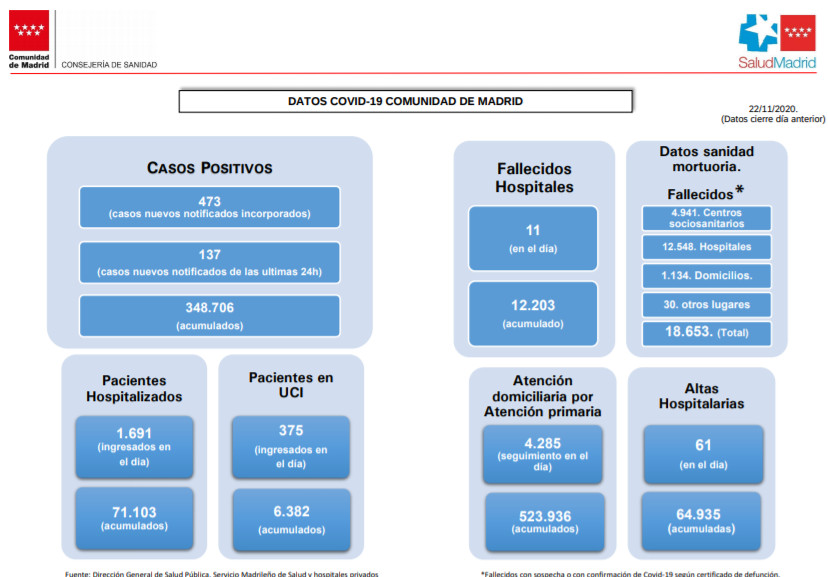Select the 12.203 accumulated deaths box
This screenshot has height=577, width=828.
[533, 313]
